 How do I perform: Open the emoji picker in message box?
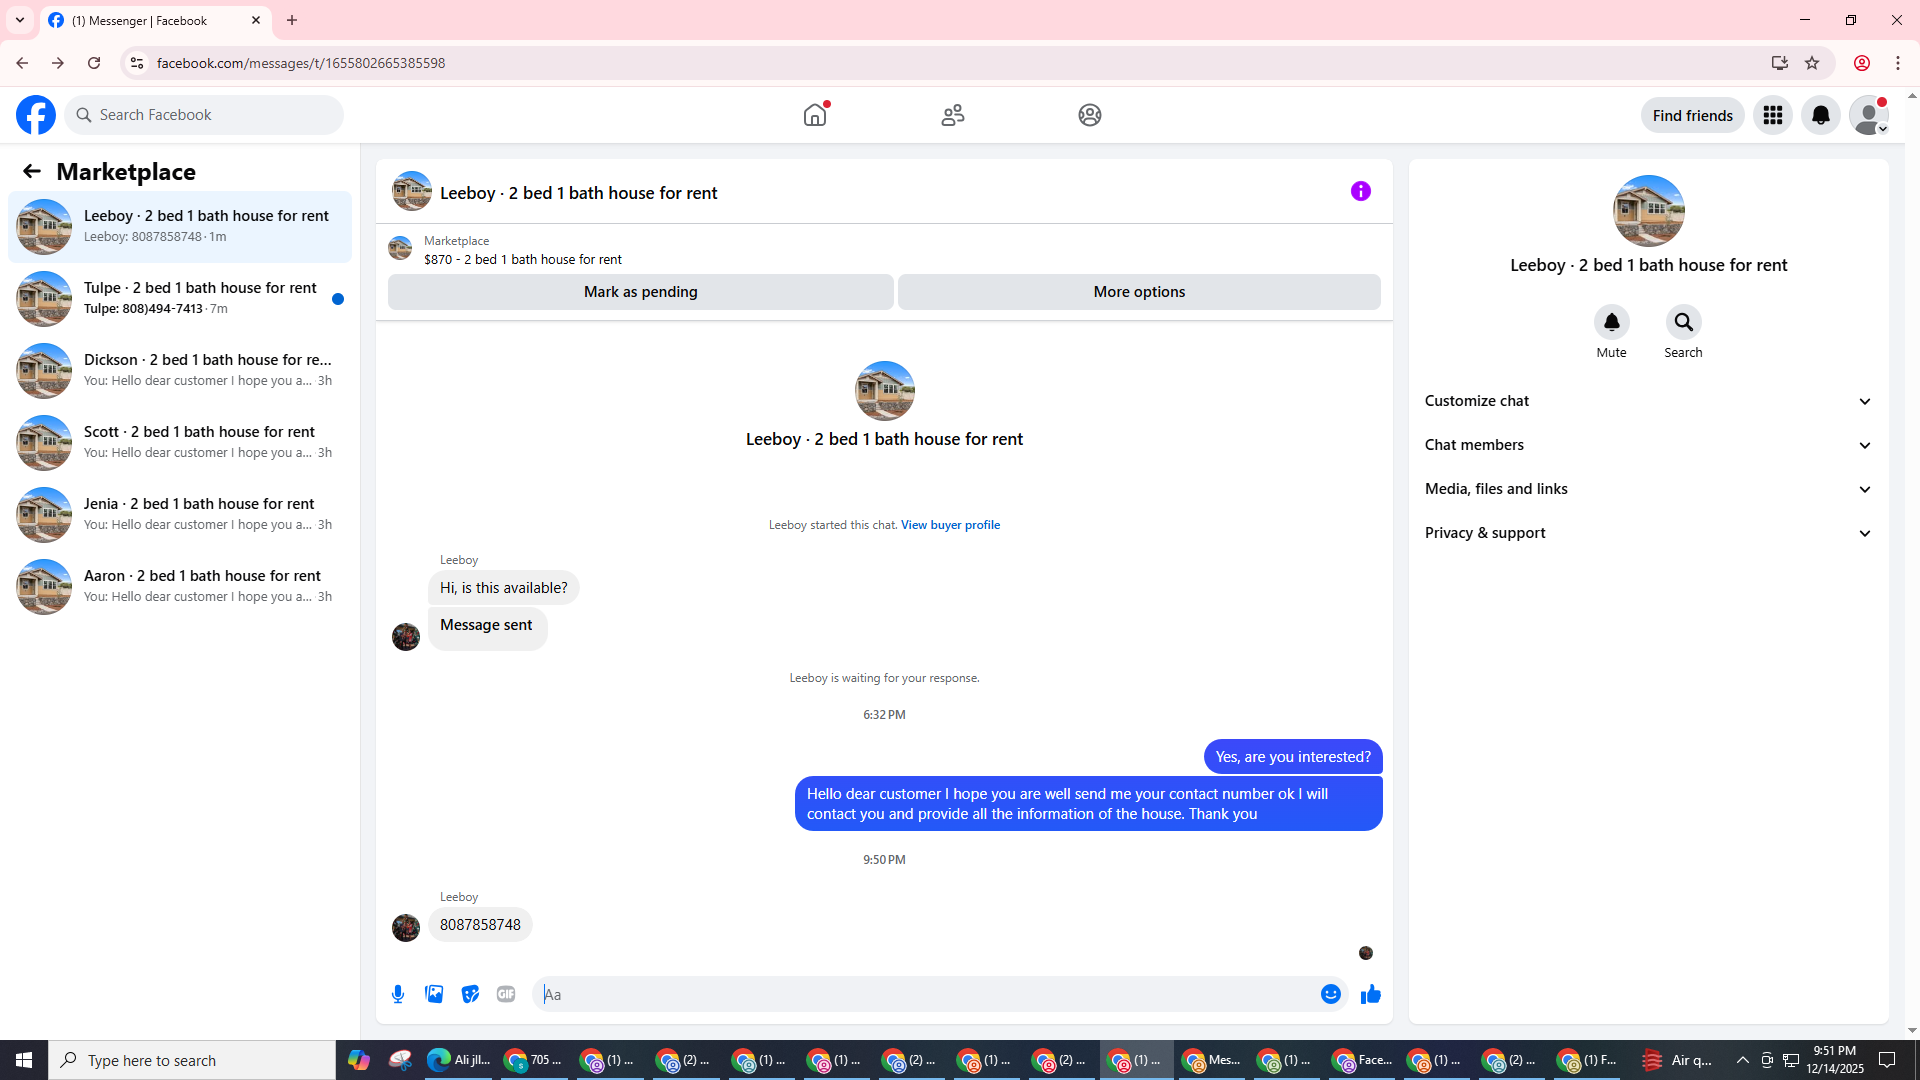[x=1330, y=994]
